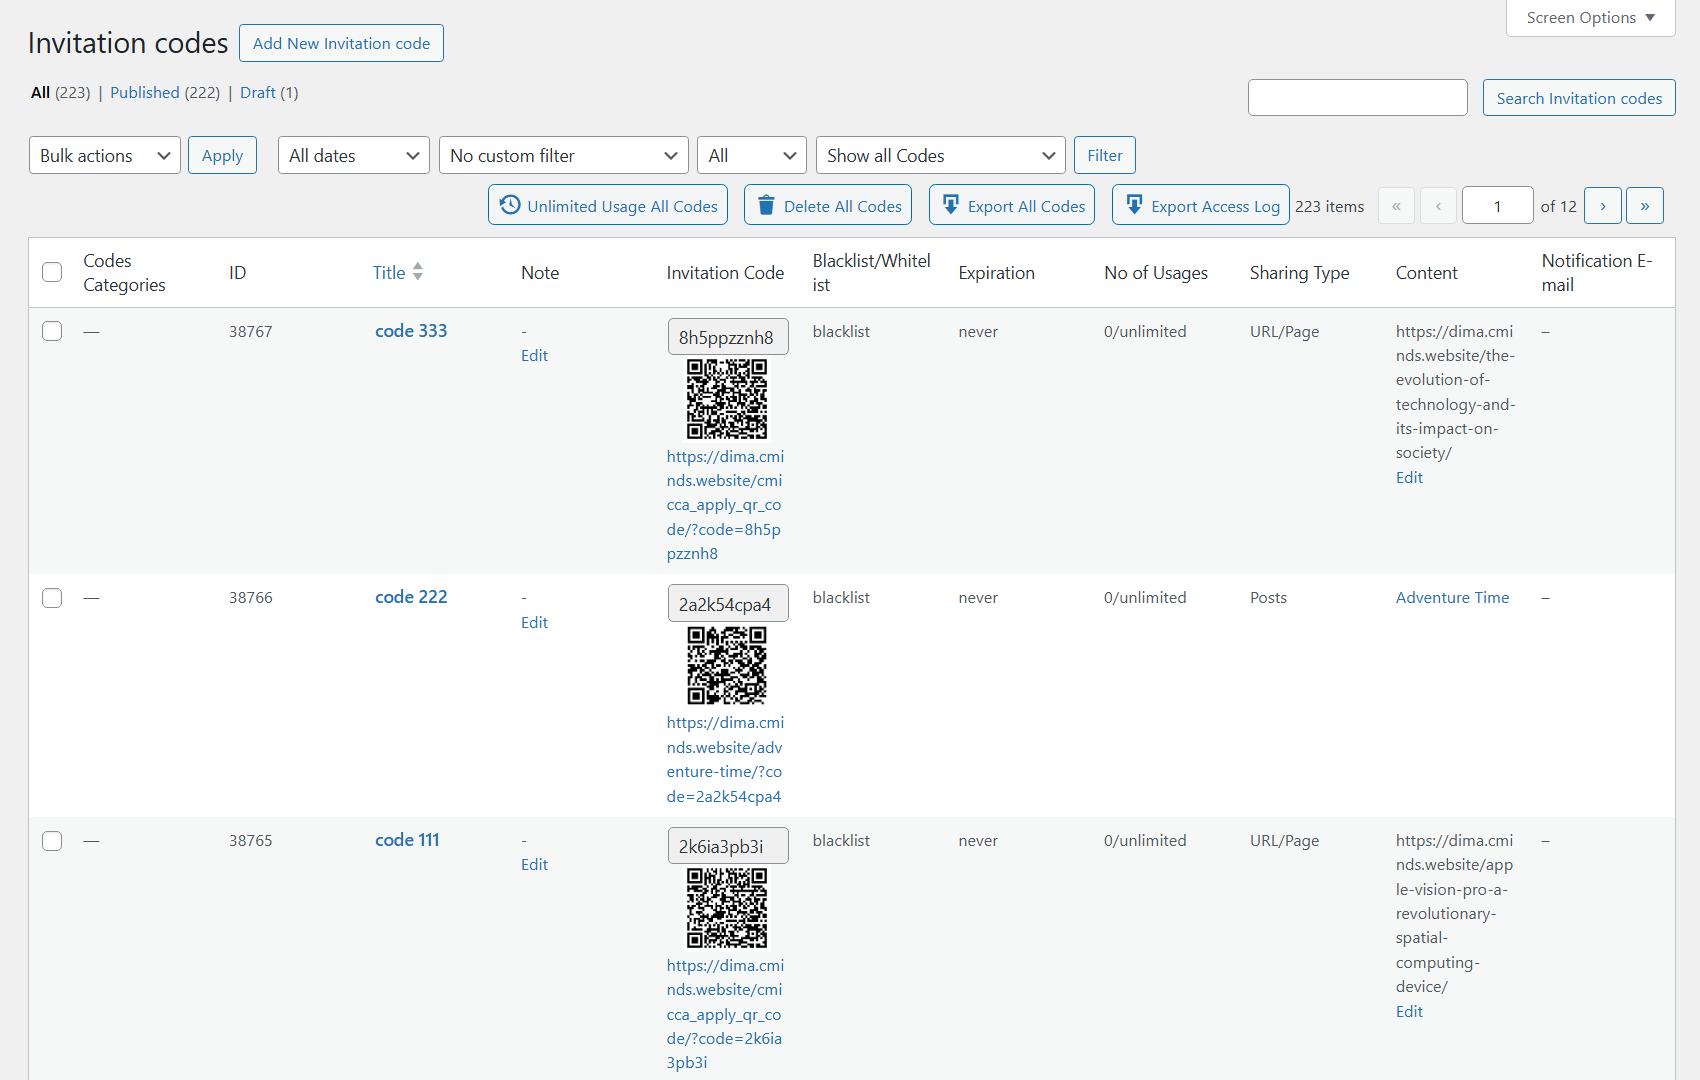
Task: Click the Export Access Log button
Action: [1201, 205]
